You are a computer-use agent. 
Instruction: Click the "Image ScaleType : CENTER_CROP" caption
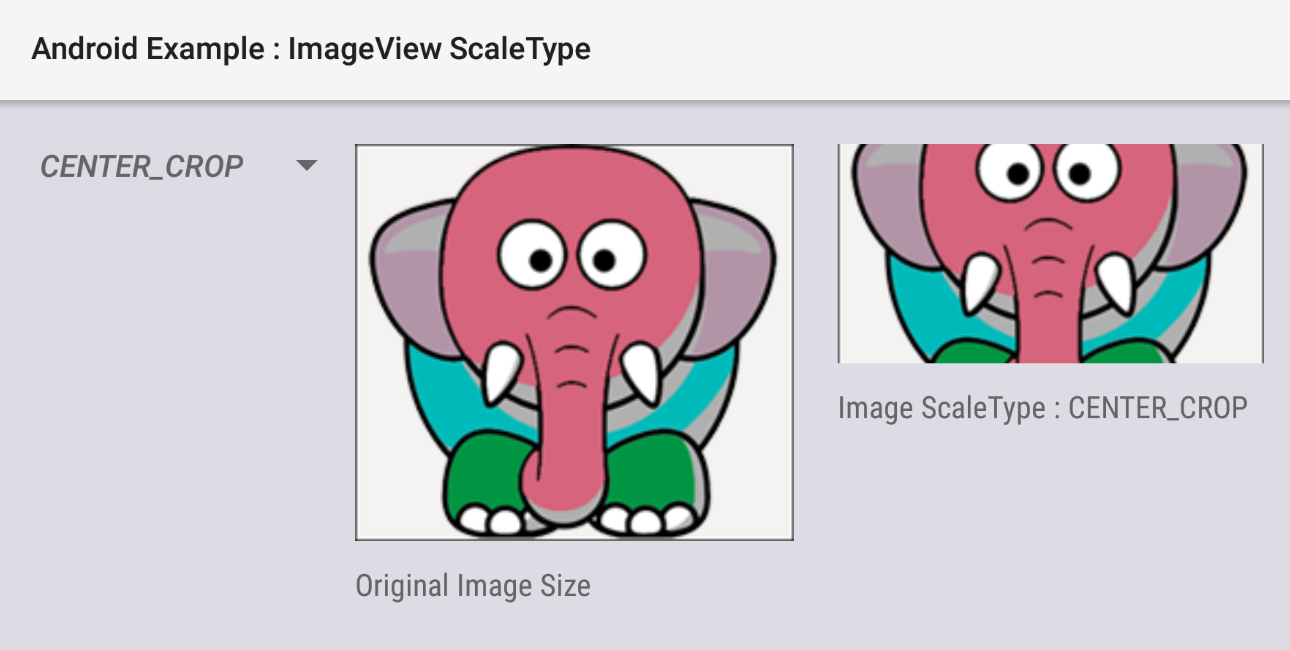click(1043, 408)
